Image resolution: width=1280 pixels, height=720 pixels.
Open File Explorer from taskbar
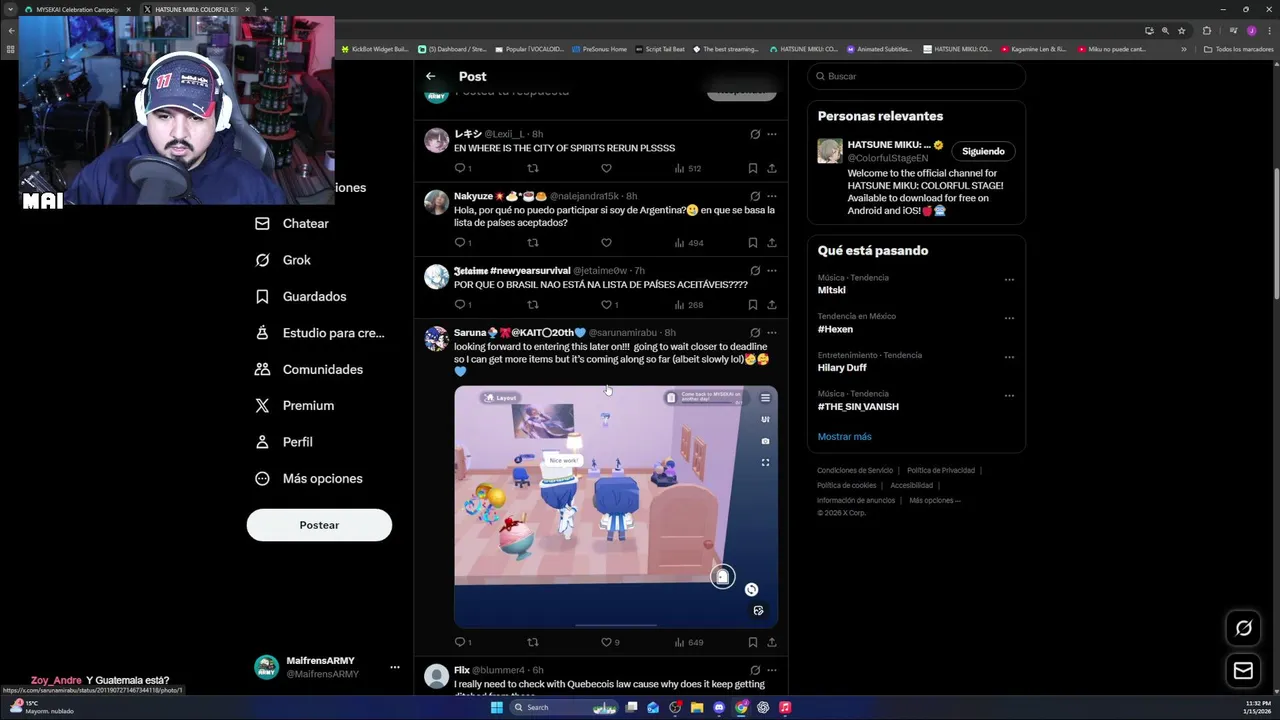click(697, 707)
